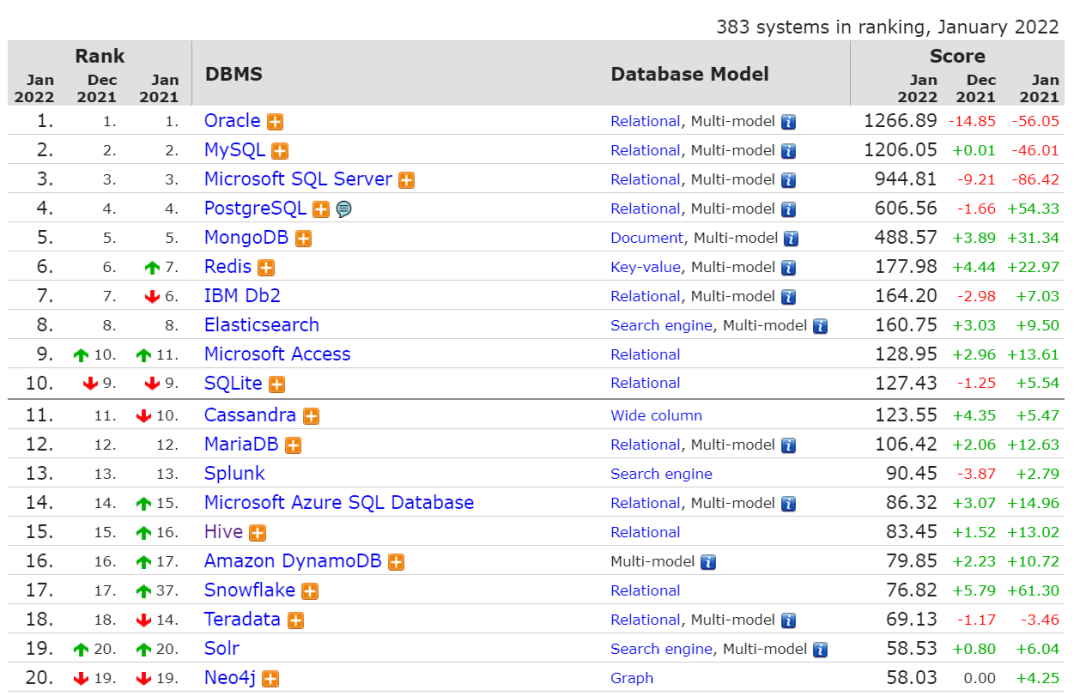Image resolution: width=1080 pixels, height=696 pixels.
Task: Click the orange plus icon next to Redis
Action: click(x=266, y=268)
